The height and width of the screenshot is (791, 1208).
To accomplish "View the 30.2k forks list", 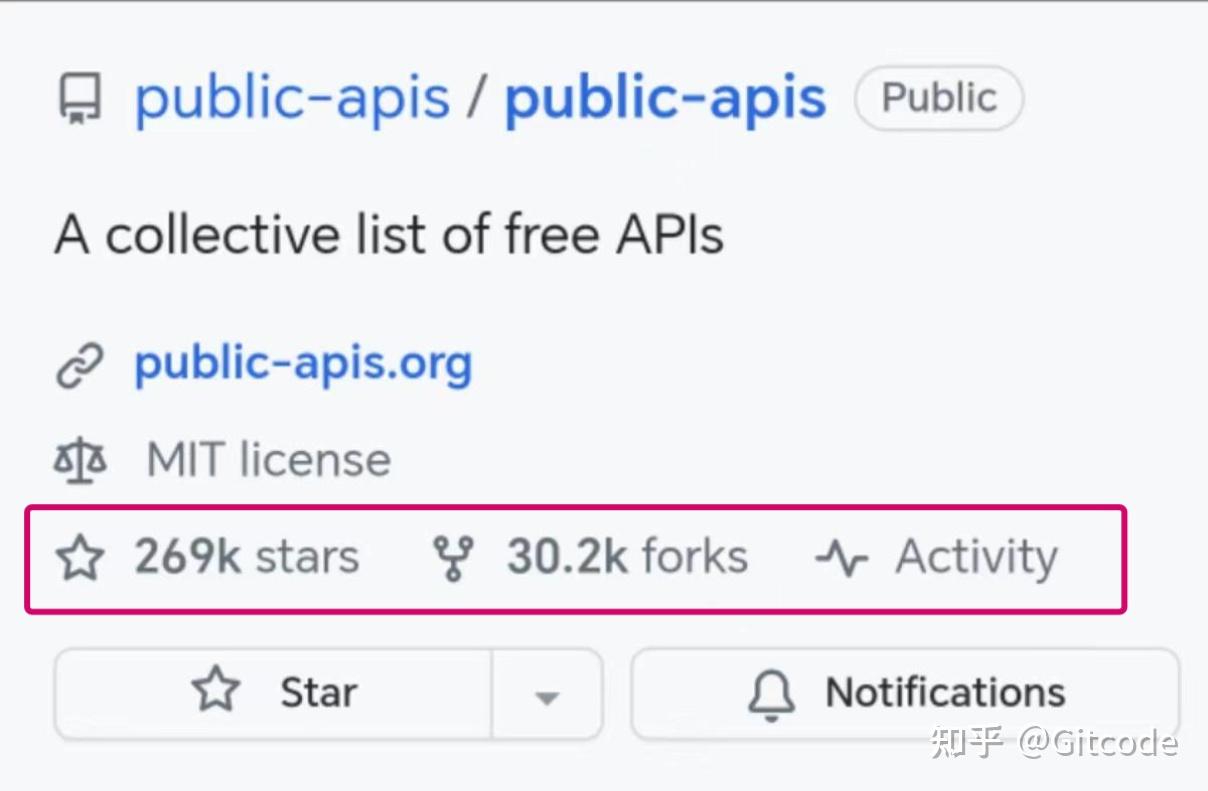I will click(x=627, y=557).
